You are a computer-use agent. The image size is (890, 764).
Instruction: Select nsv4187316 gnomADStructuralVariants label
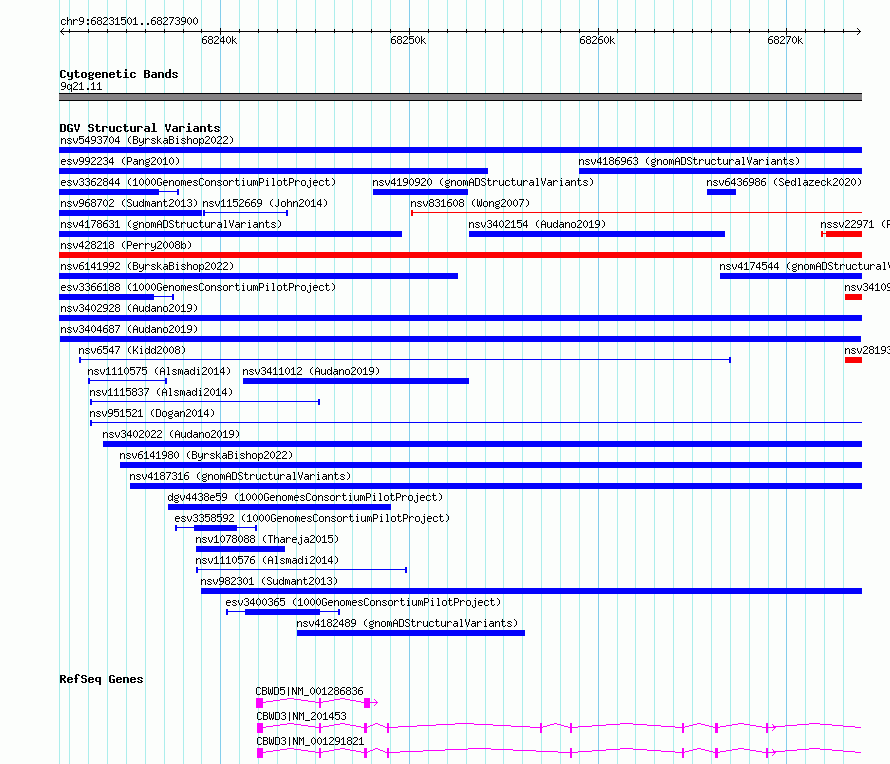(x=240, y=476)
